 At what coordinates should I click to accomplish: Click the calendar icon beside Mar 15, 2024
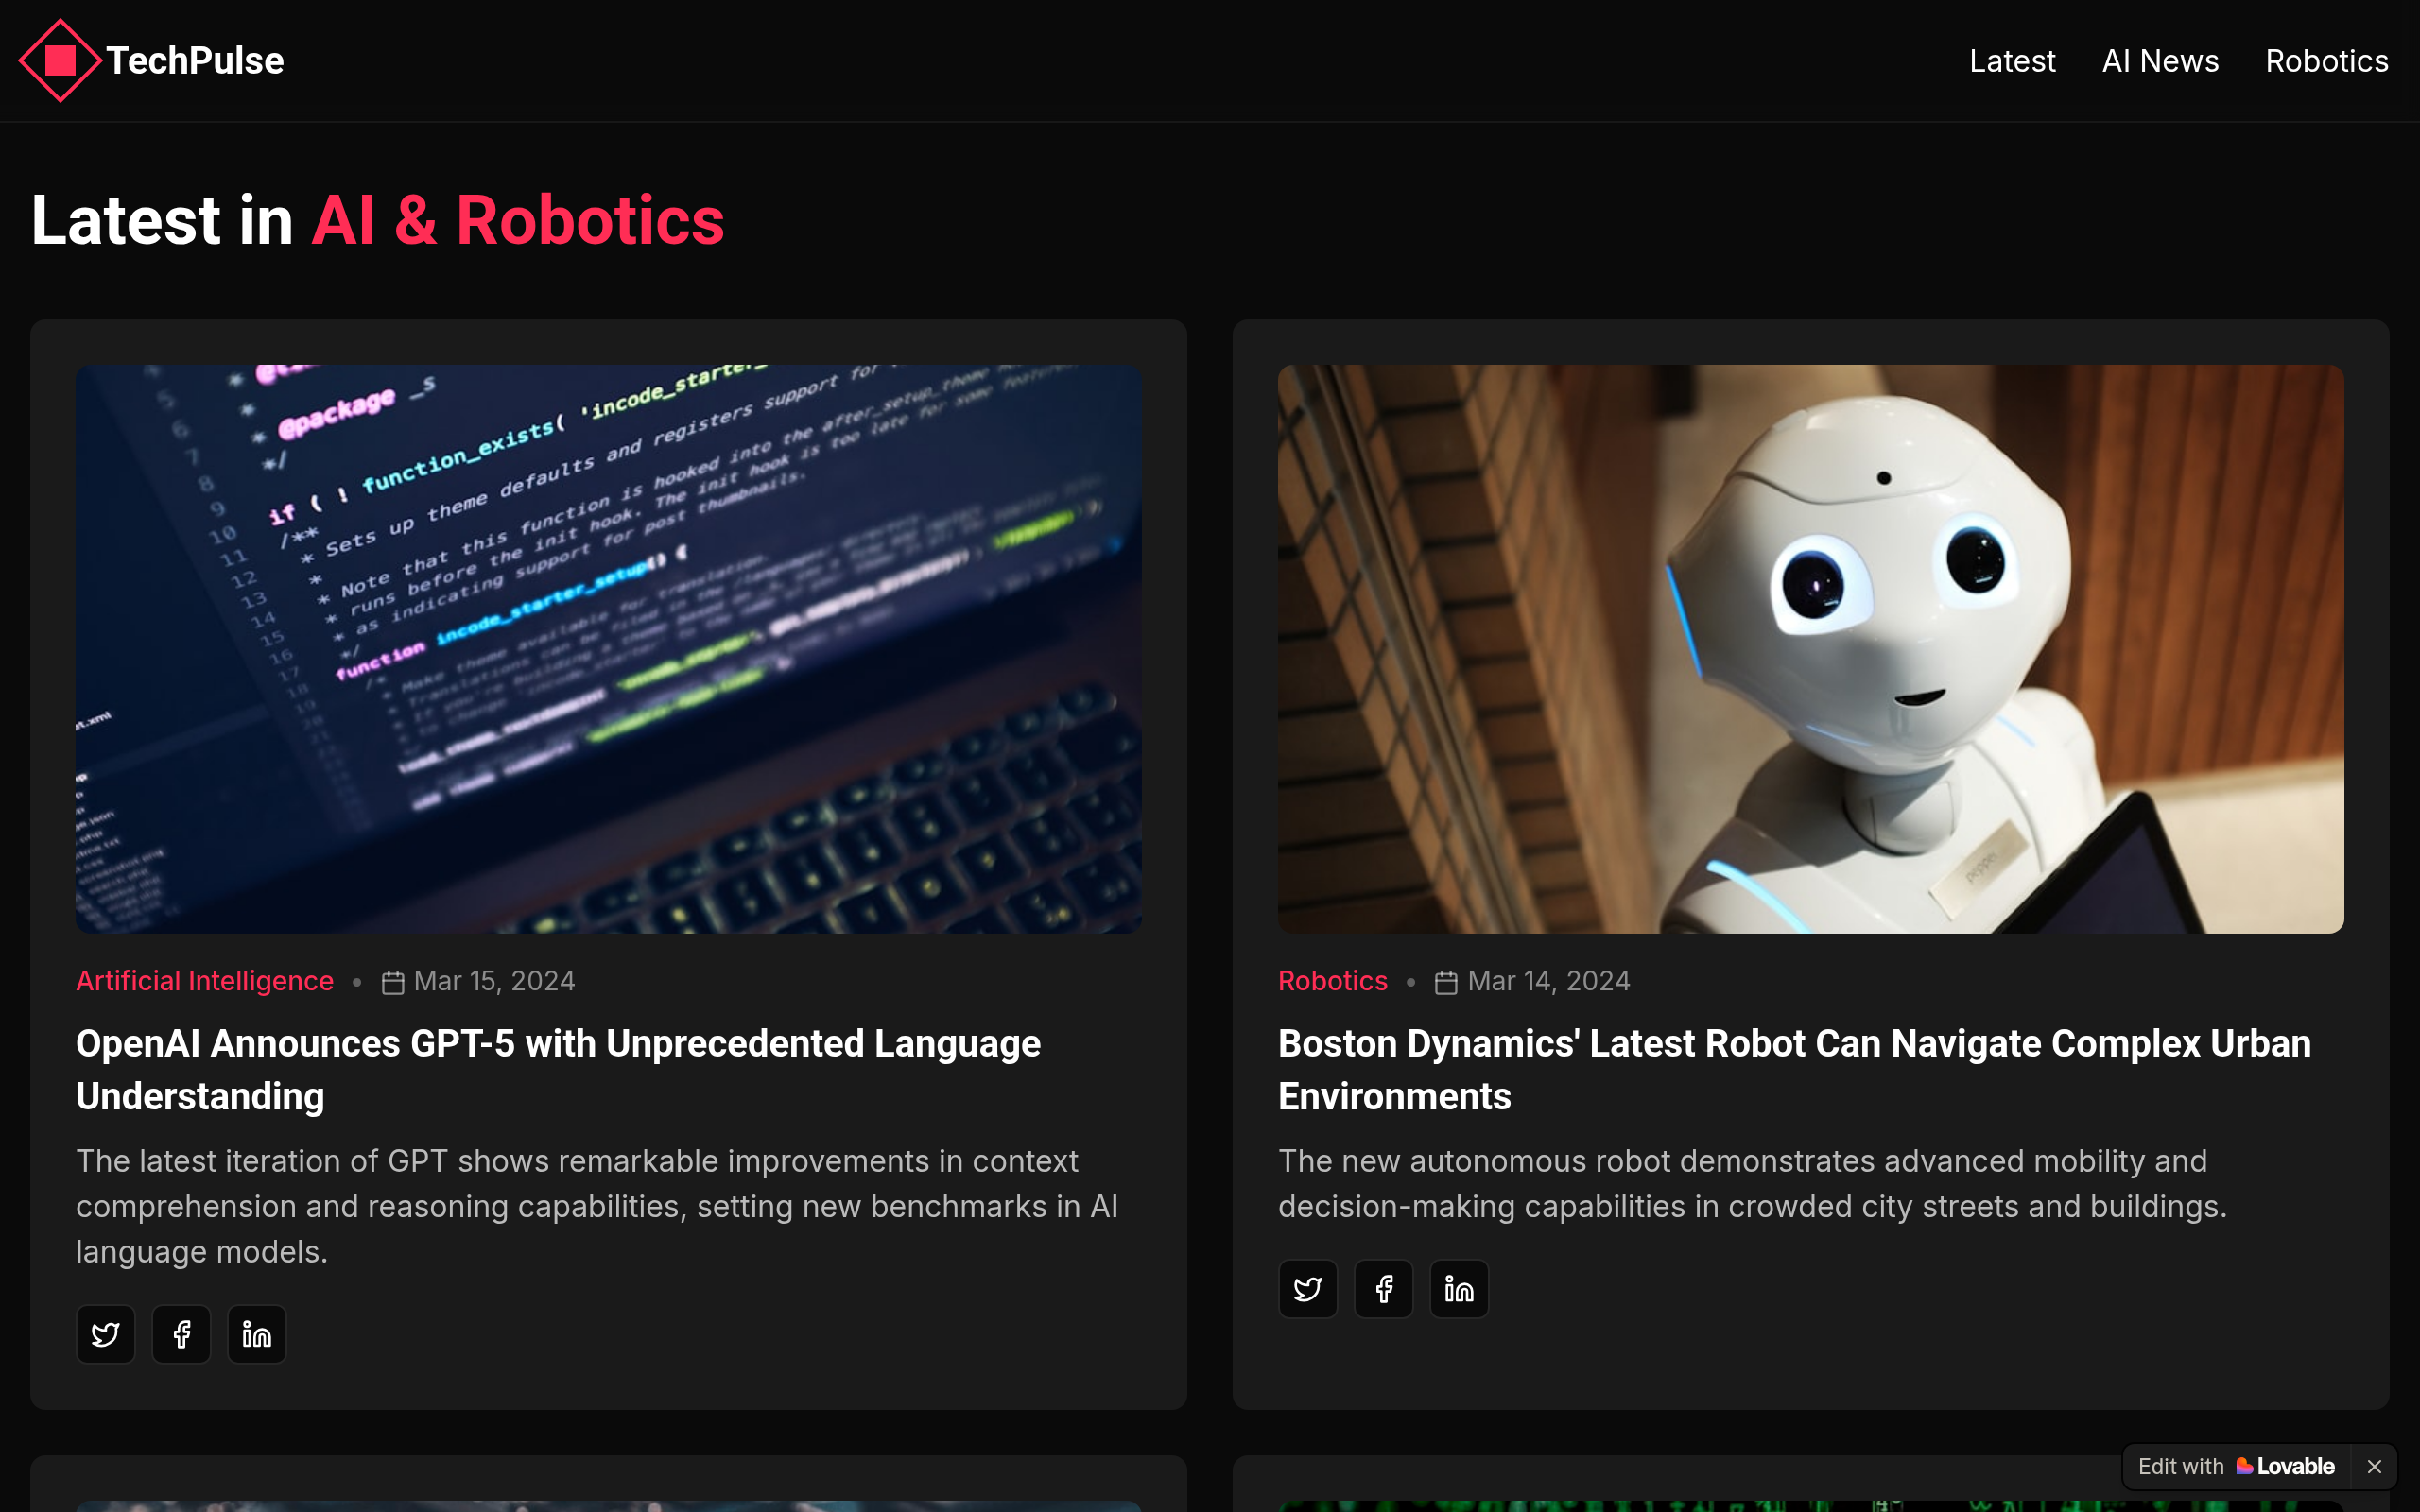click(x=393, y=983)
